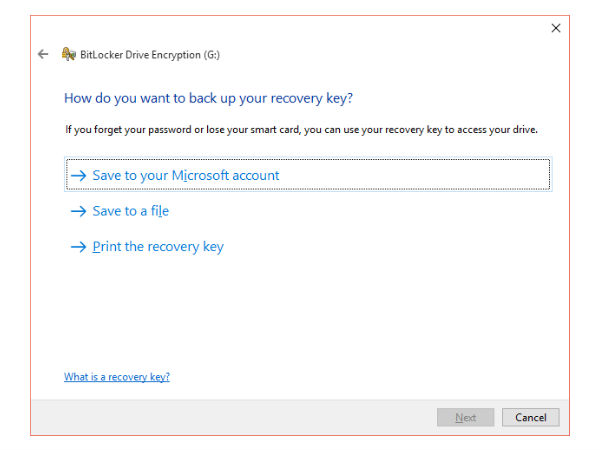The image size is (600, 450).
Task: Close the BitLocker Drive Encryption dialog
Action: point(556,28)
